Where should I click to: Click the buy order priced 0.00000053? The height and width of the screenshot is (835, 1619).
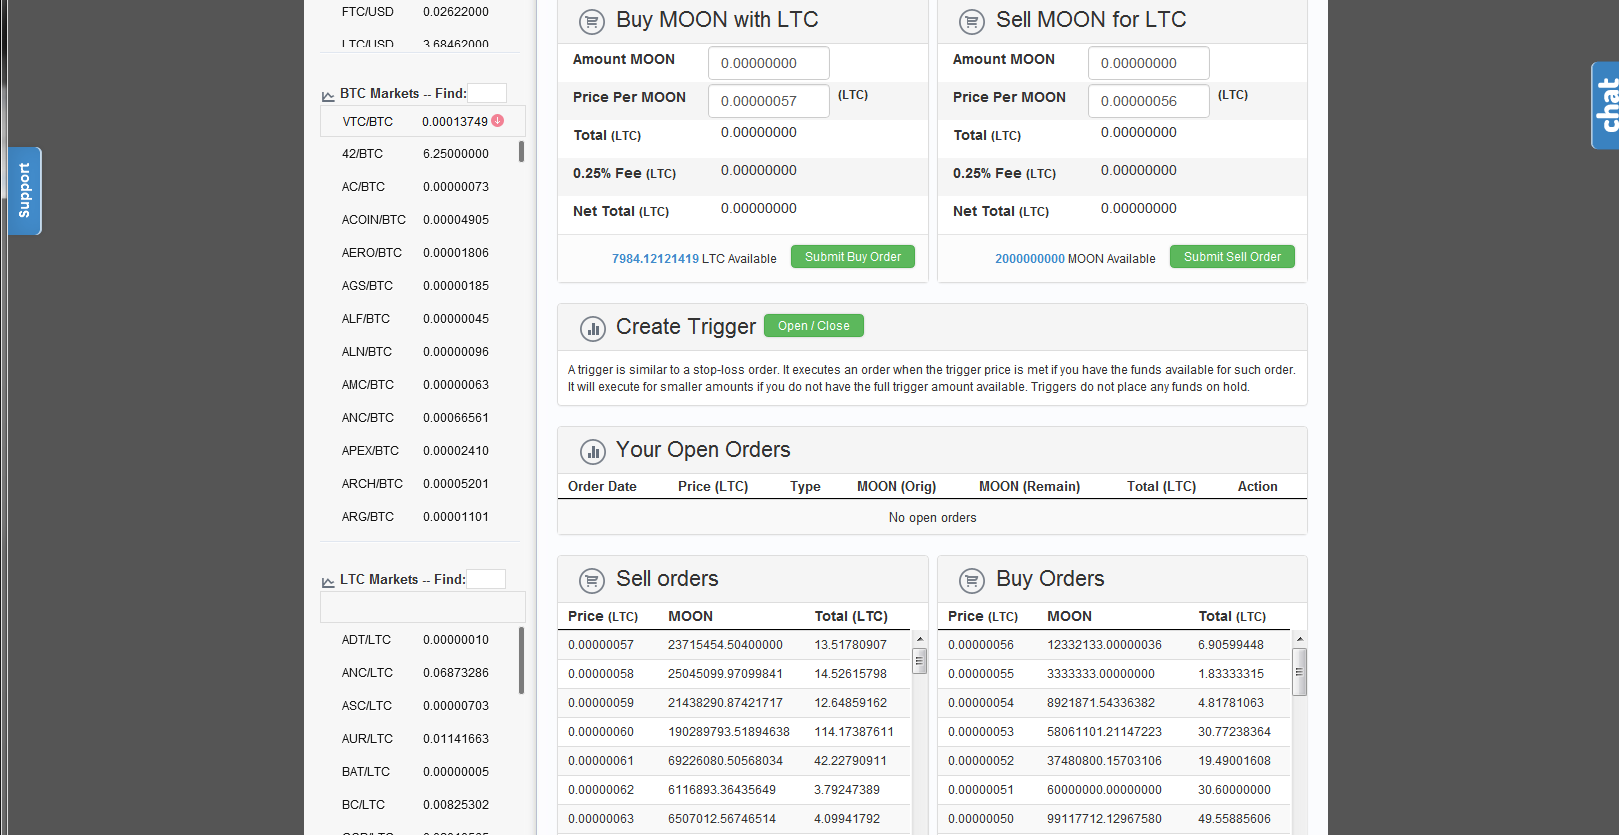click(x=1114, y=732)
